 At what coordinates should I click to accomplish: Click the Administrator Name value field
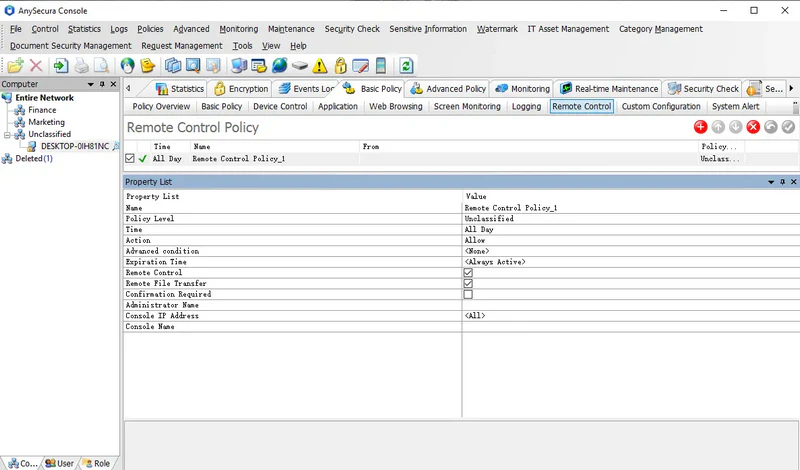631,305
